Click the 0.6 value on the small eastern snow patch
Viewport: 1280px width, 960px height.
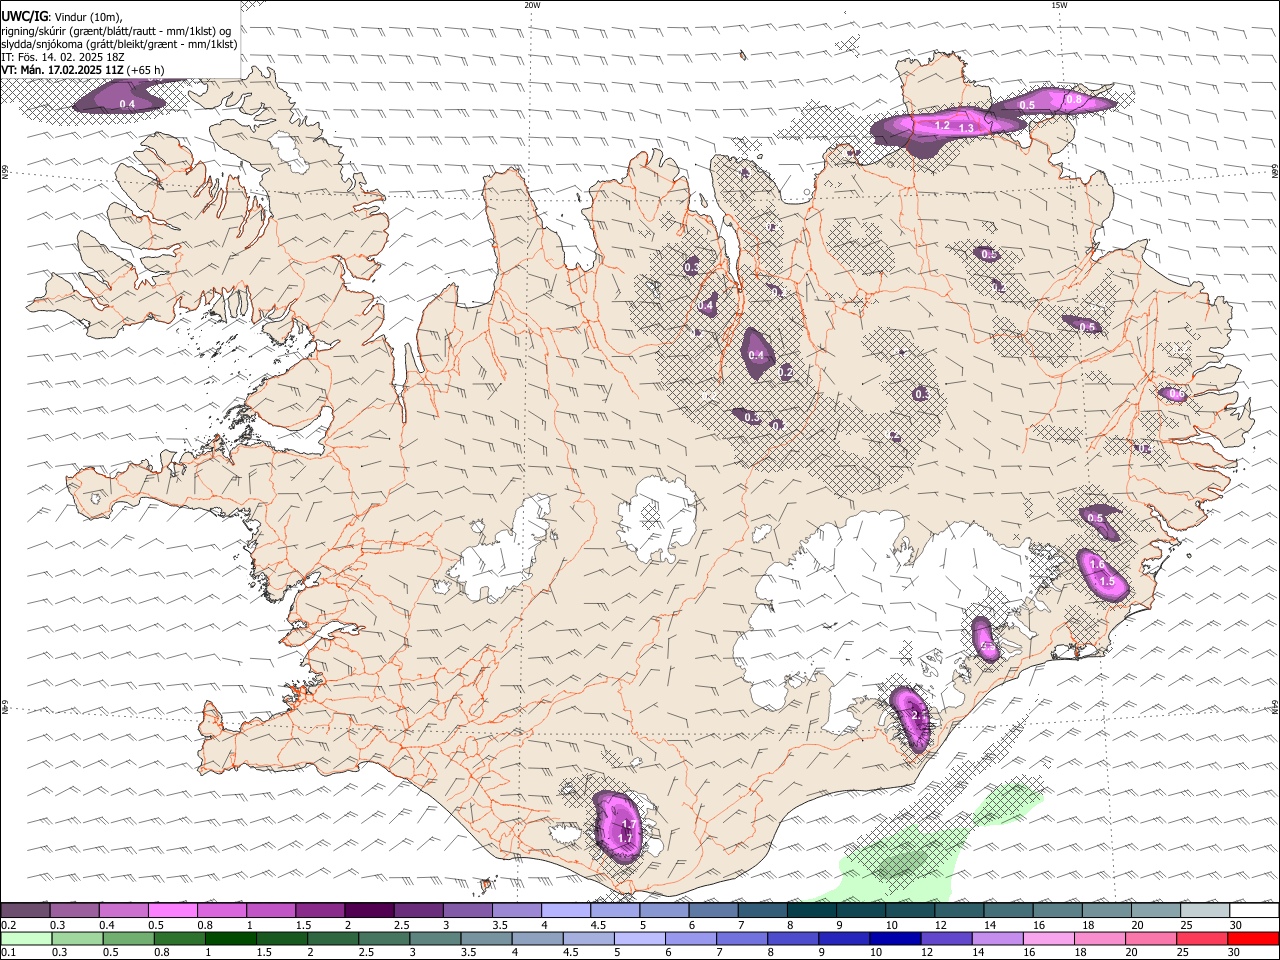1177,394
